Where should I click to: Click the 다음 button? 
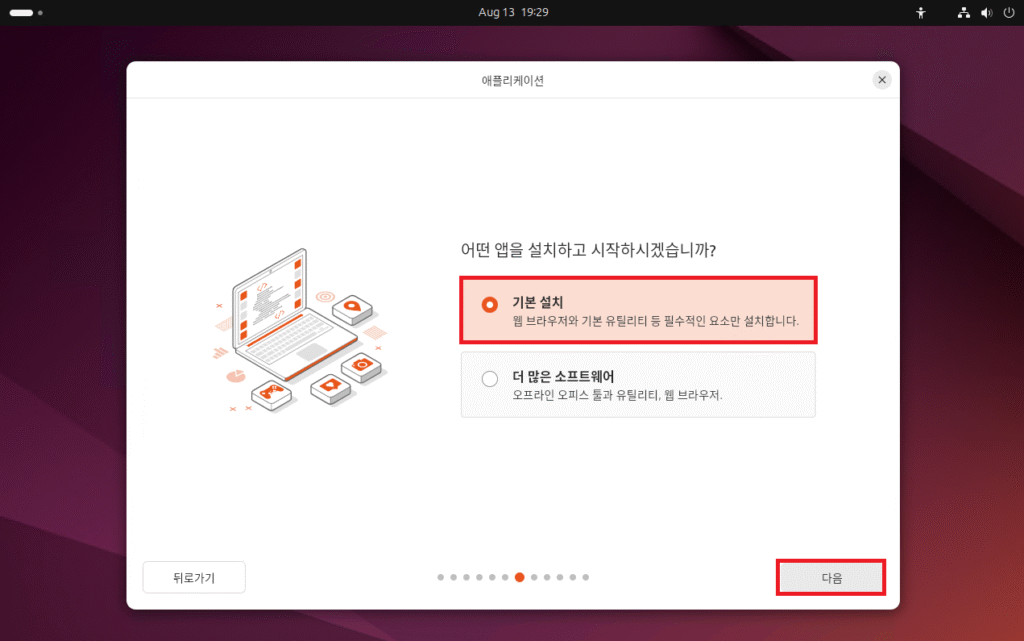[x=831, y=577]
